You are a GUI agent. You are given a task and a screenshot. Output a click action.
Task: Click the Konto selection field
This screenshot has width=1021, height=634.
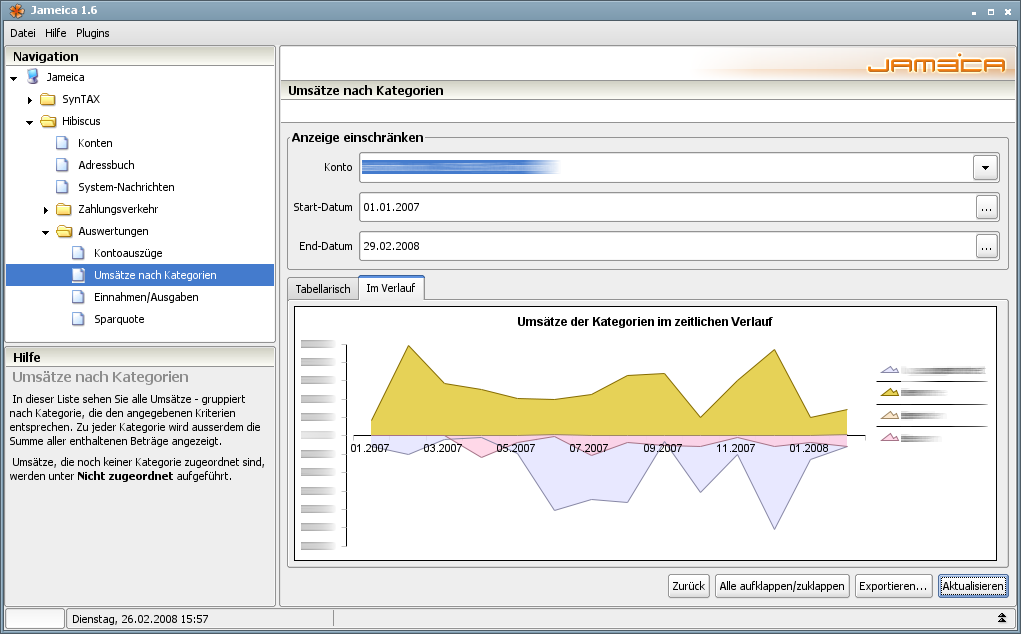[667, 168]
